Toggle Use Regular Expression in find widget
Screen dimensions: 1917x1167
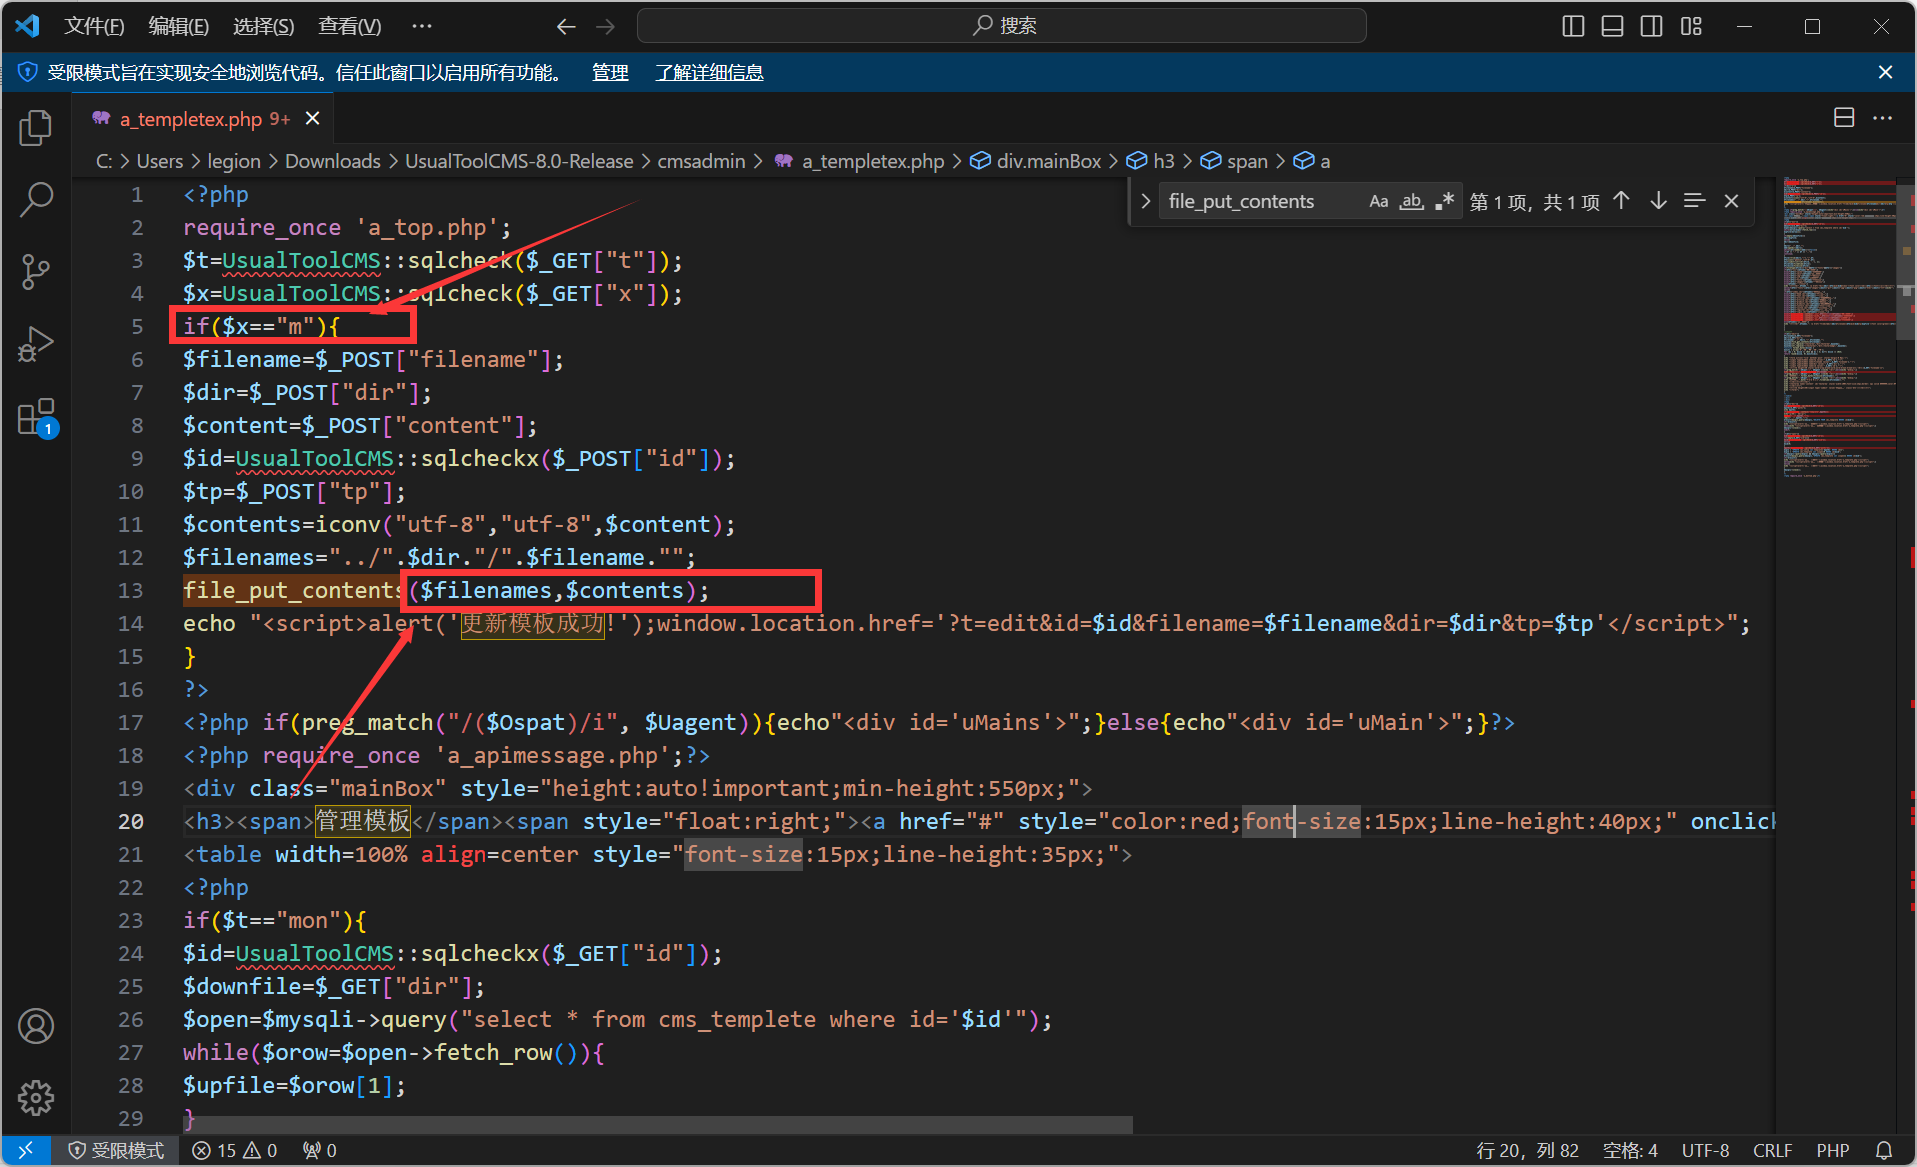tap(1444, 201)
